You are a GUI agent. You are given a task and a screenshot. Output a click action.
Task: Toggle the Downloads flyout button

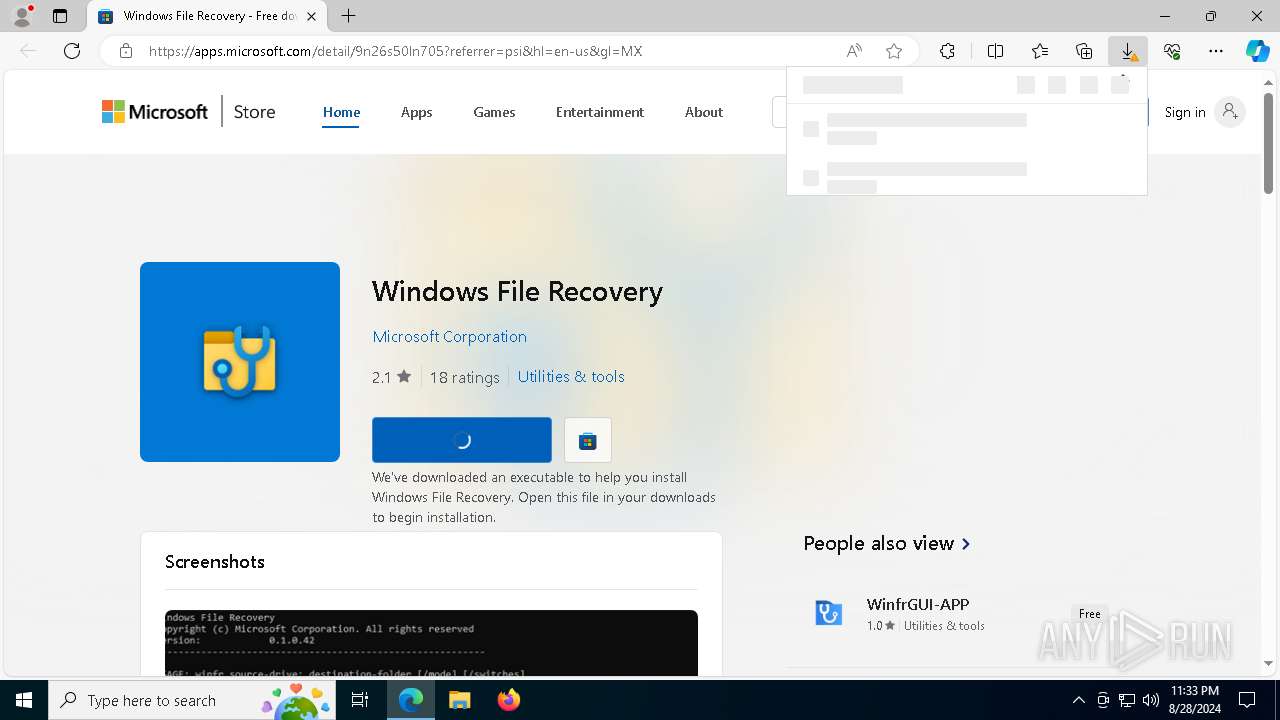(x=1128, y=51)
